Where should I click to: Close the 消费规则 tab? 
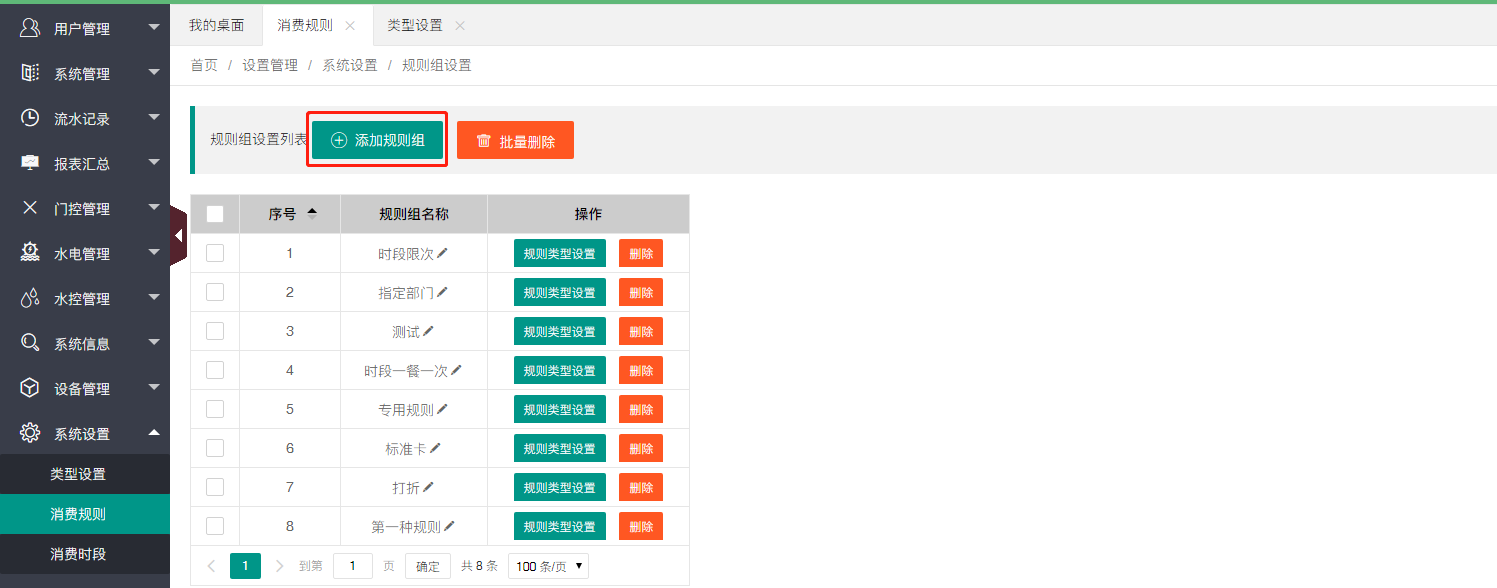349,25
